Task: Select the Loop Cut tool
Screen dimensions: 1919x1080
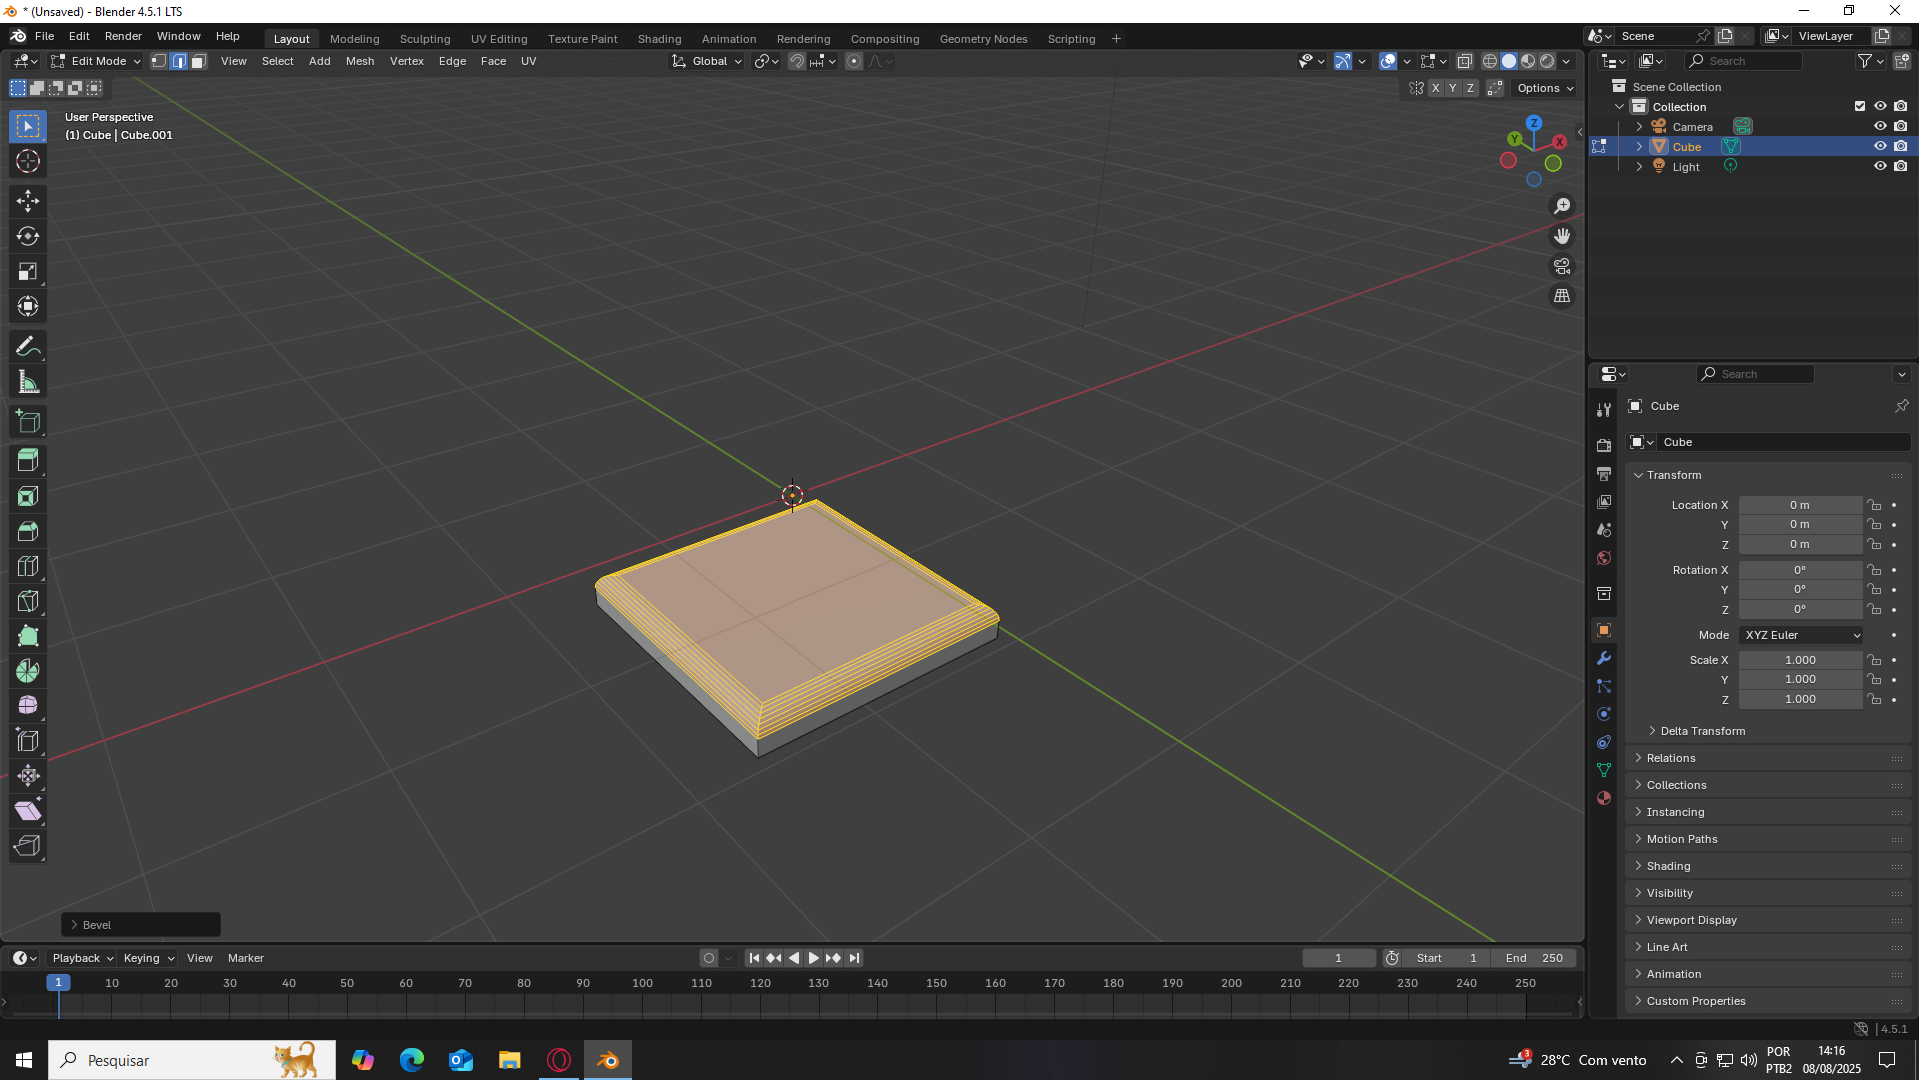Action: (x=28, y=566)
